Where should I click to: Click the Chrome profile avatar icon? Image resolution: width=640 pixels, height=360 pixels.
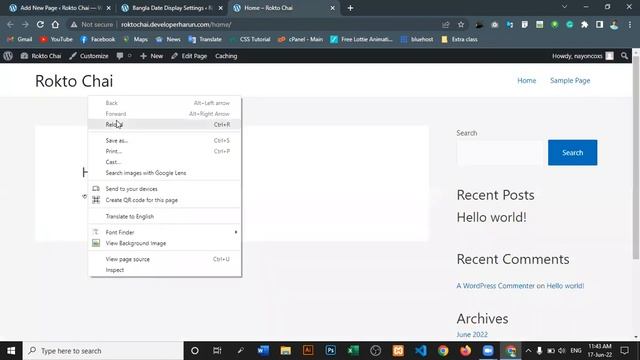point(614,24)
